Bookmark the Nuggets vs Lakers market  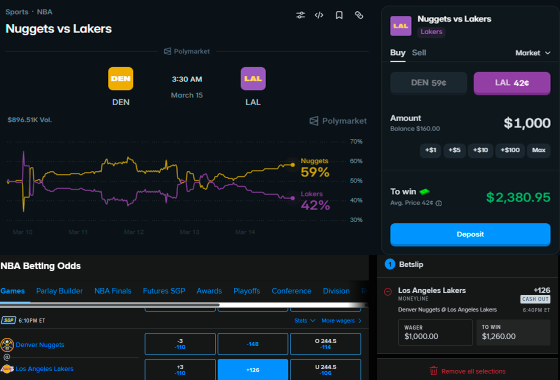(339, 15)
